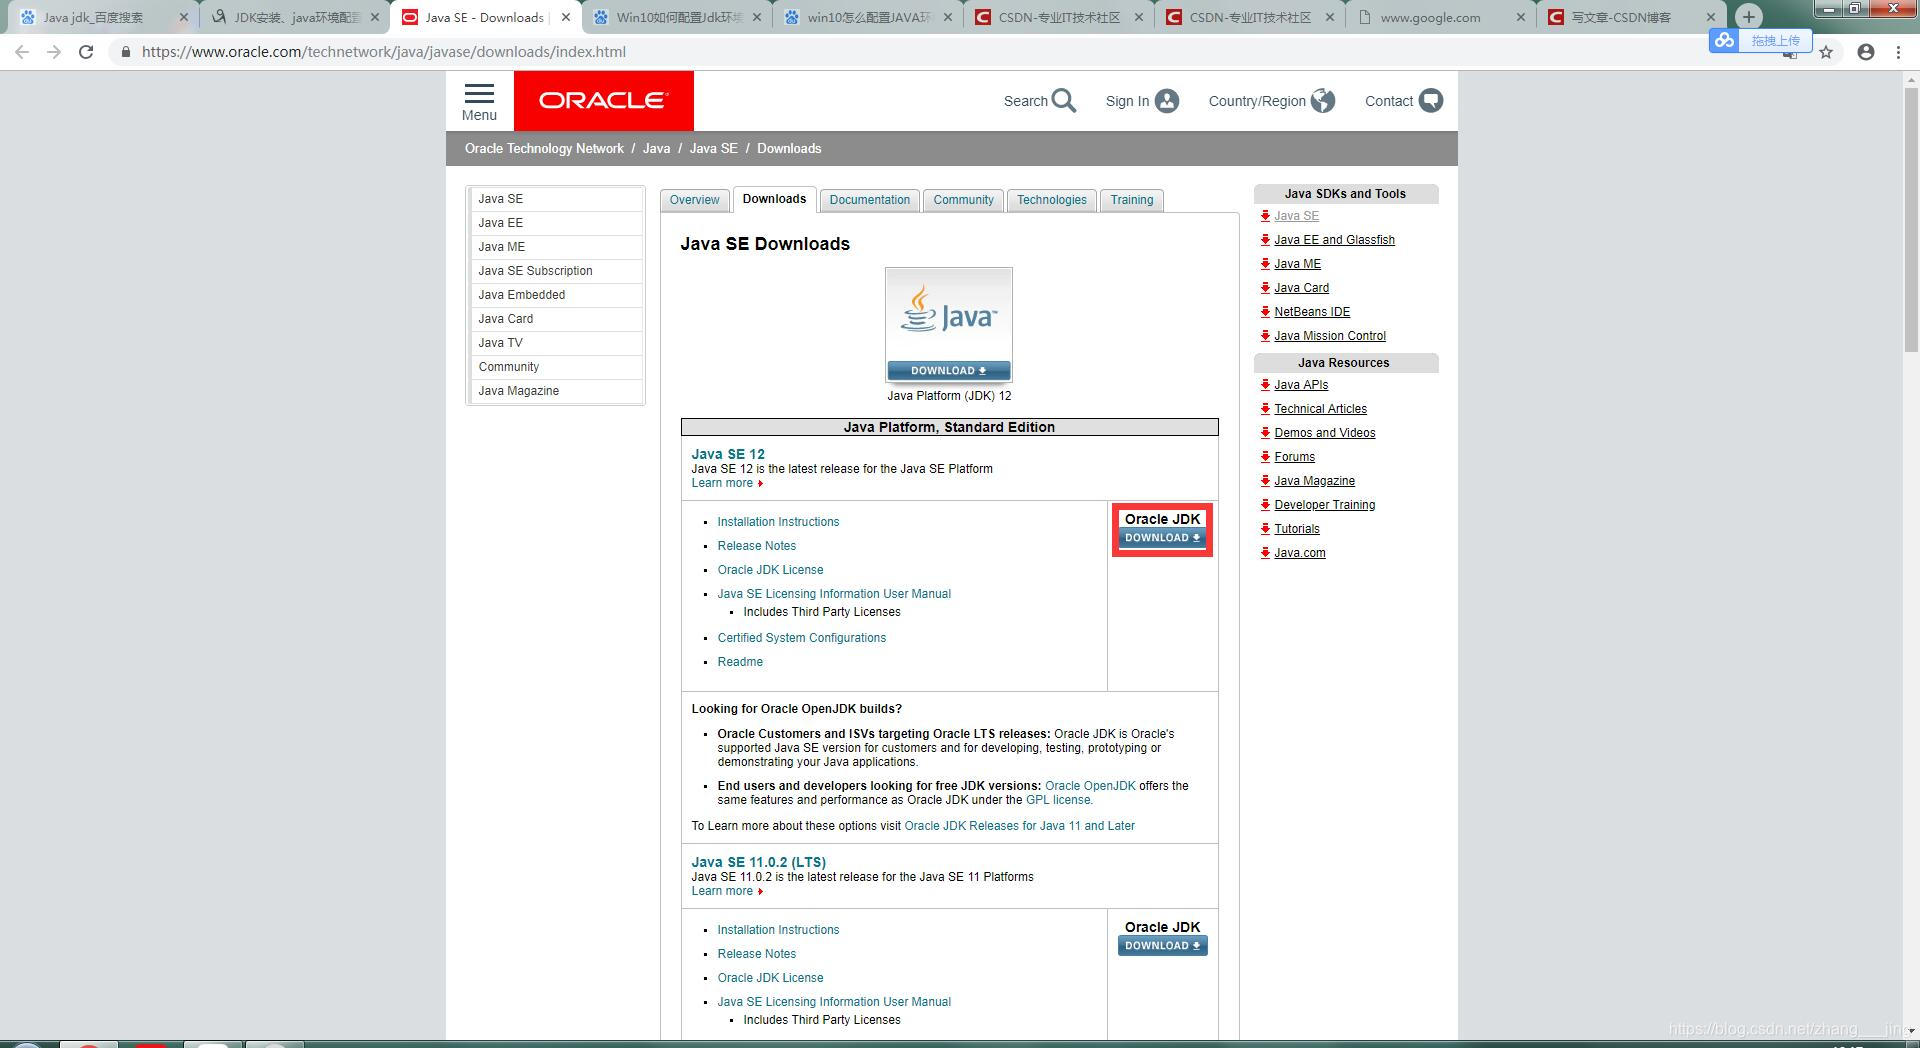
Task: Open Java SE 12 Installation Instructions
Action: click(x=778, y=522)
